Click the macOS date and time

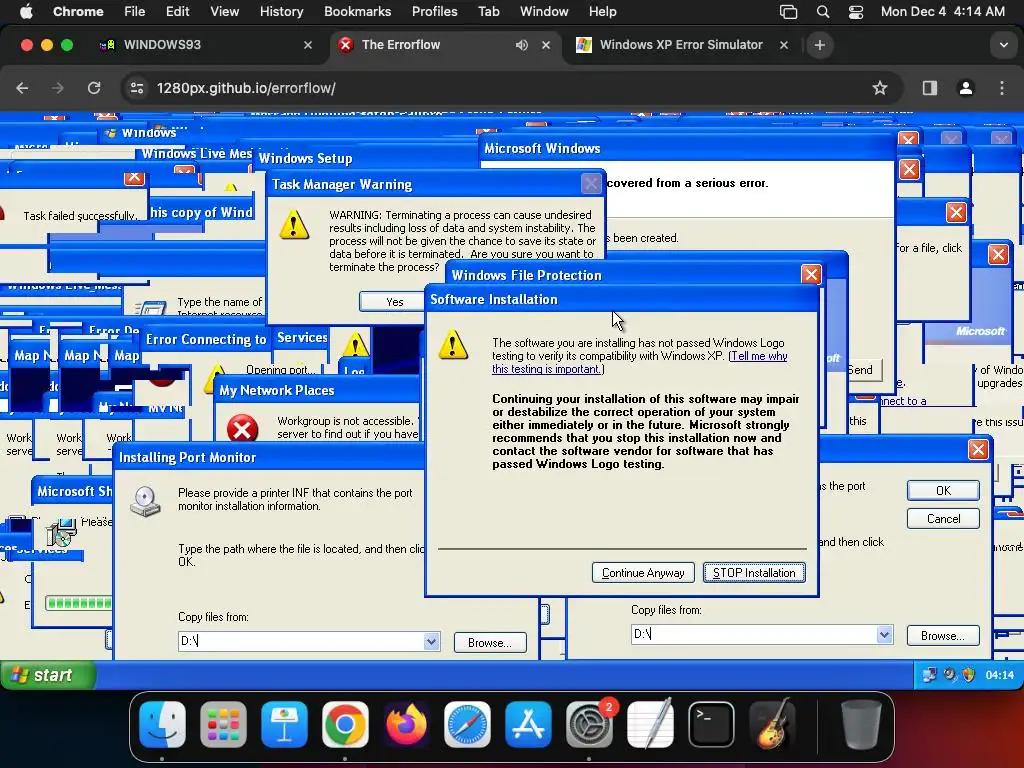pos(942,12)
